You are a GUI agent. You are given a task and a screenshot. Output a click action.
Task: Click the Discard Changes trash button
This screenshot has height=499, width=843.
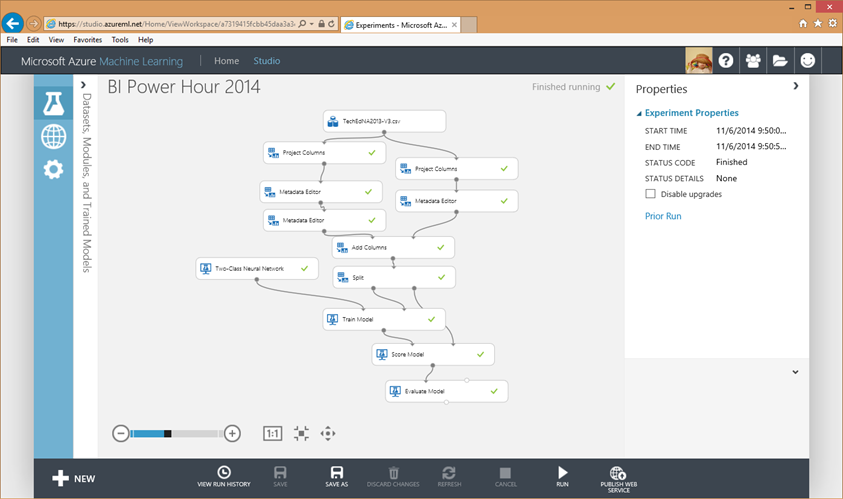point(393,476)
